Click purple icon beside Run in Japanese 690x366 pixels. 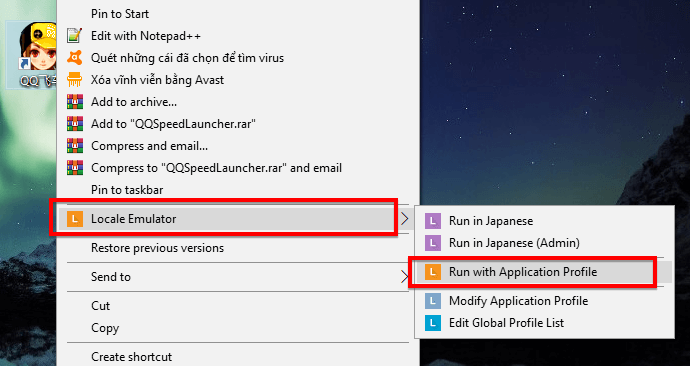pyautogui.click(x=433, y=221)
